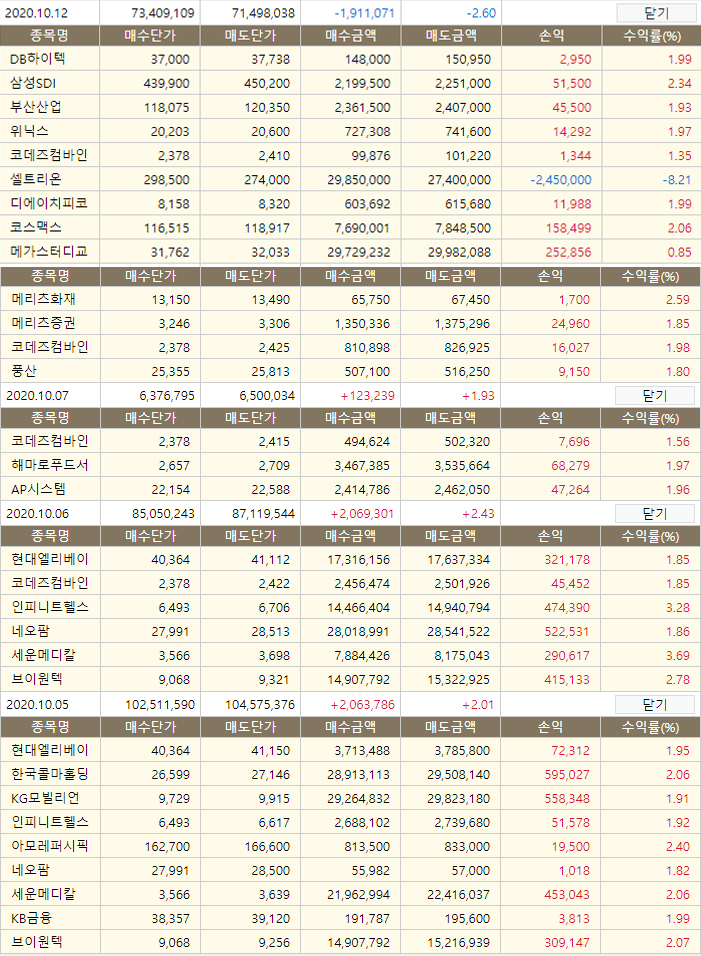Viewport: 701px width, 956px height.
Task: Select the 2.40 return rate for 아모레퍼시픽
Action: [678, 847]
